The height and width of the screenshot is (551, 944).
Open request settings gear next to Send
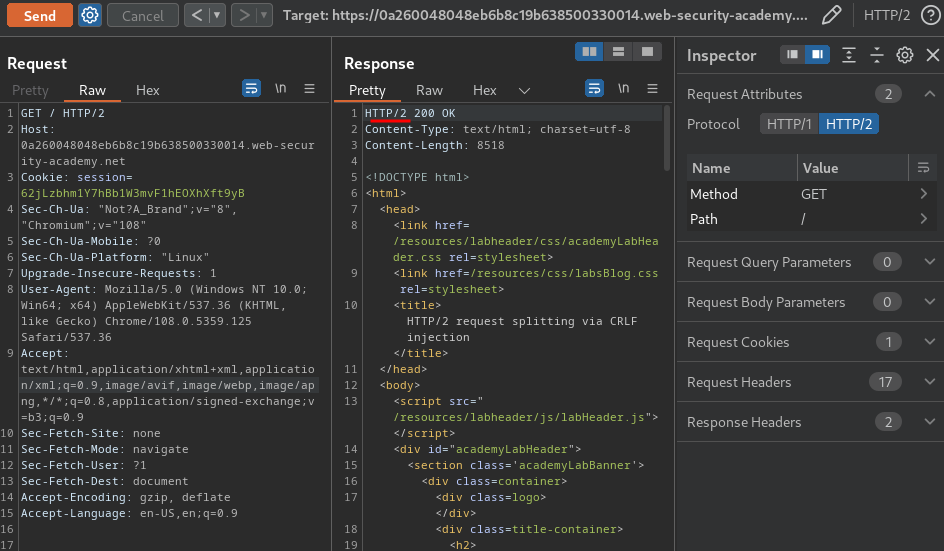pyautogui.click(x=90, y=15)
